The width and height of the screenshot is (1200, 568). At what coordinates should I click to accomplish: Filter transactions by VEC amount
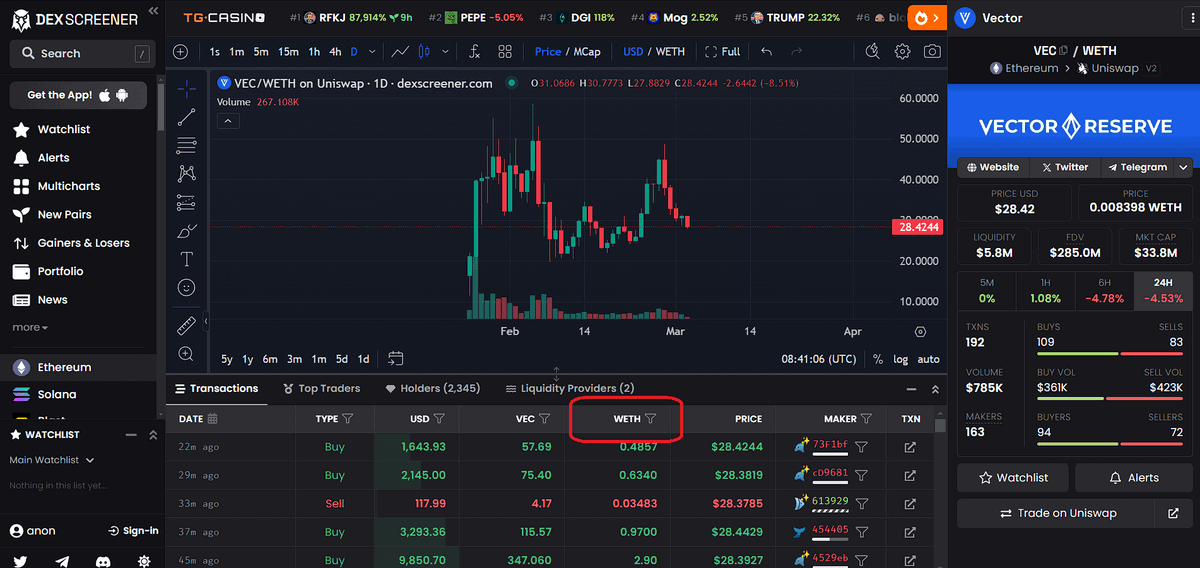(544, 419)
